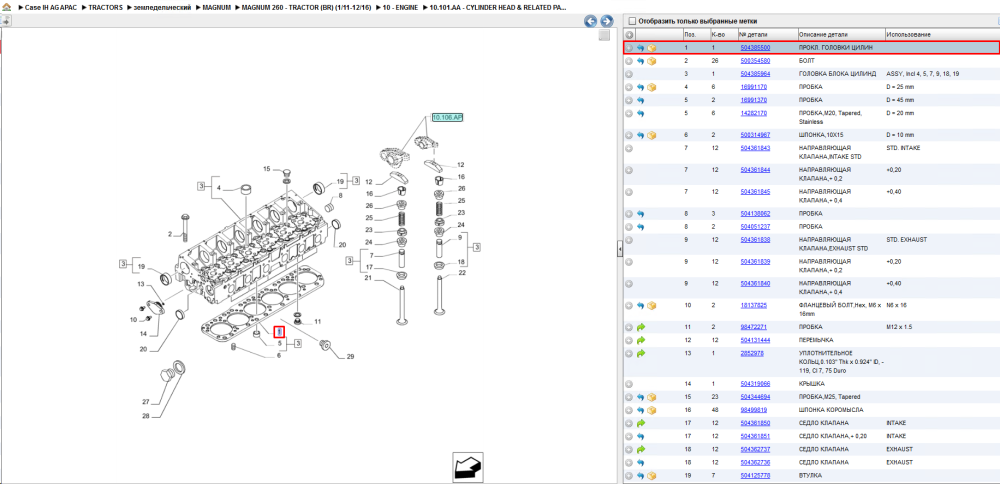Image resolution: width=1000 pixels, height=484 pixels.
Task: Toggle the round selector for row 500354580
Action: coord(629,61)
